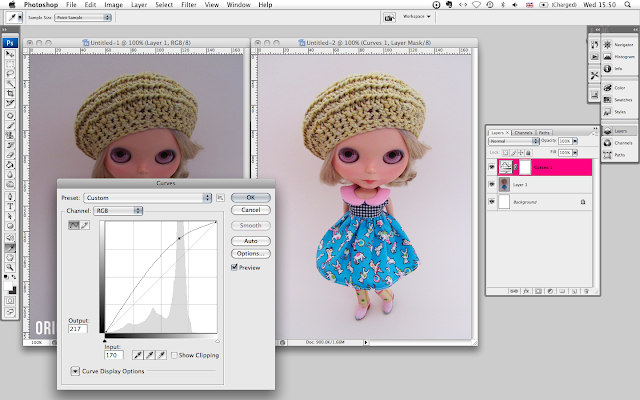The height and width of the screenshot is (400, 640).
Task: Select the white point eyedropper in Curves
Action: [159, 355]
